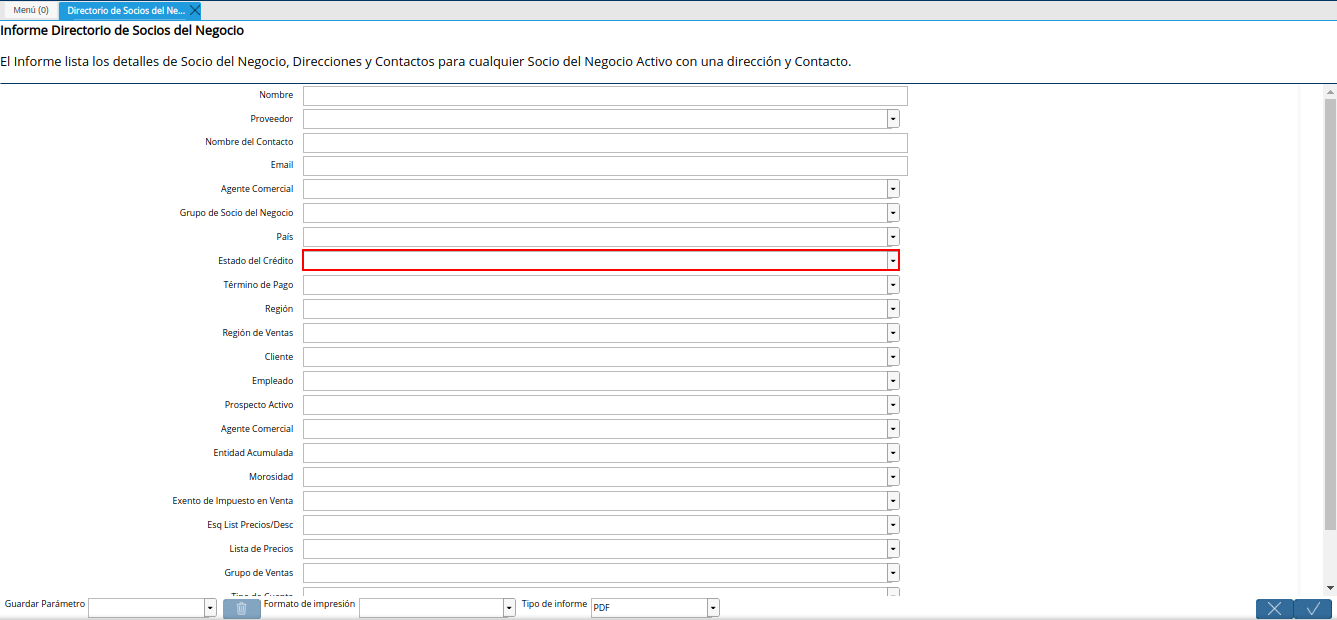Open the first Agente Comercial dropdown

pyautogui.click(x=893, y=189)
